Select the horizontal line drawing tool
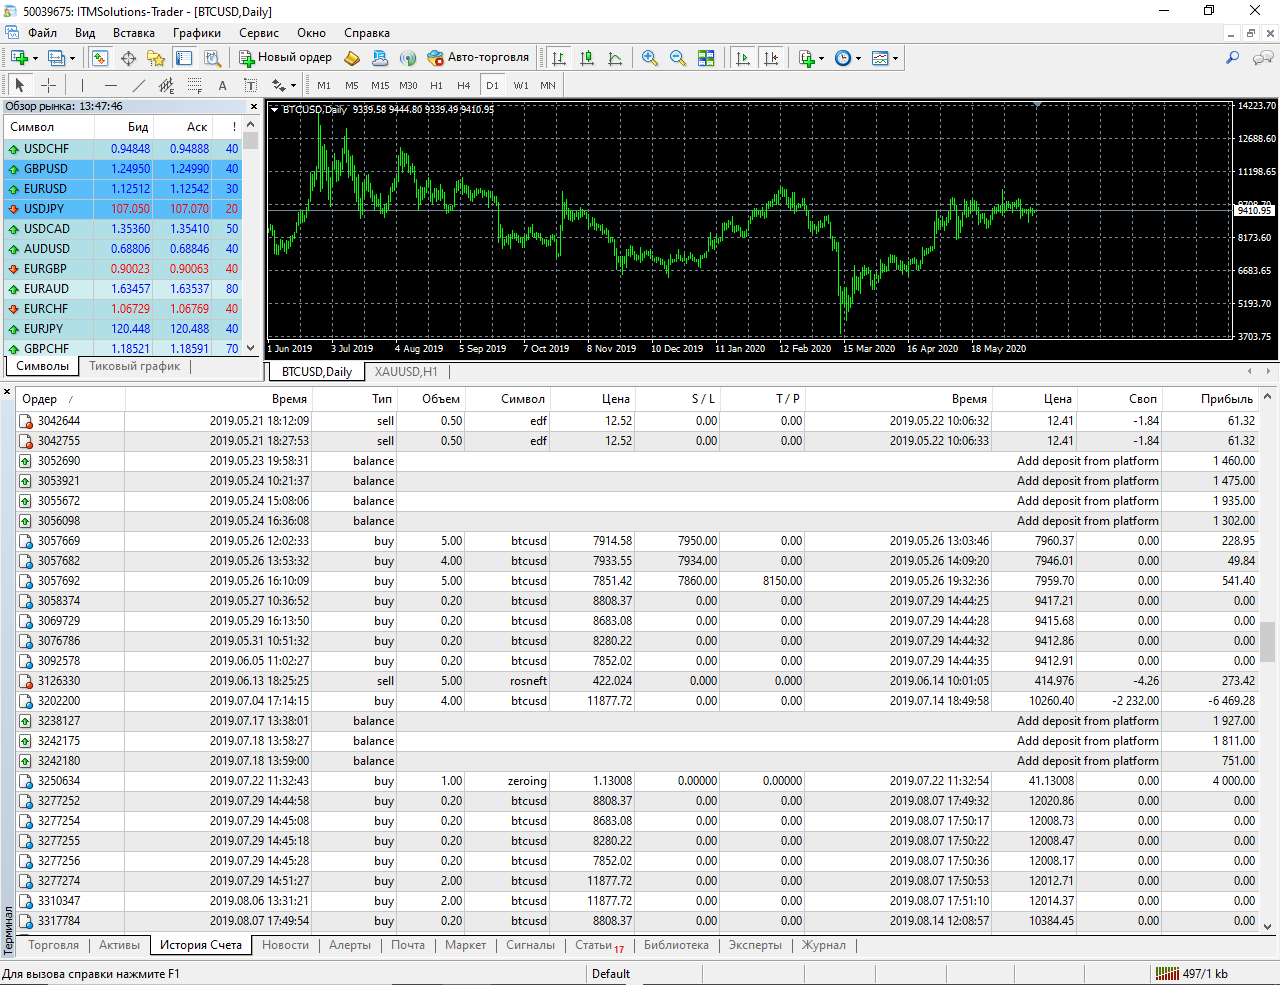This screenshot has height=985, width=1280. click(111, 85)
